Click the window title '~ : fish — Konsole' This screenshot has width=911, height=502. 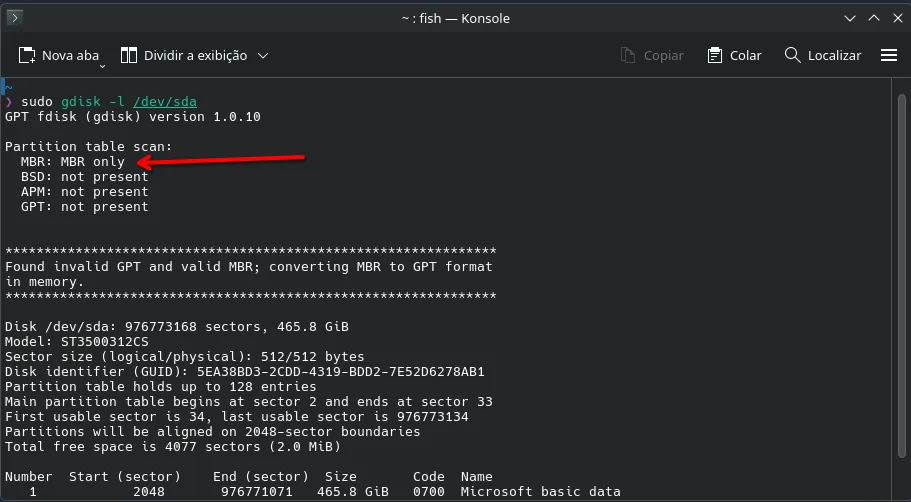(455, 19)
